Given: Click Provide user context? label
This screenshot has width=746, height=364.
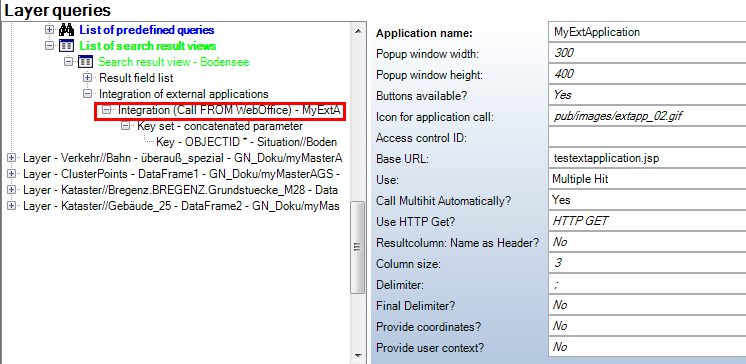Looking at the screenshot, I should pyautogui.click(x=430, y=348).
